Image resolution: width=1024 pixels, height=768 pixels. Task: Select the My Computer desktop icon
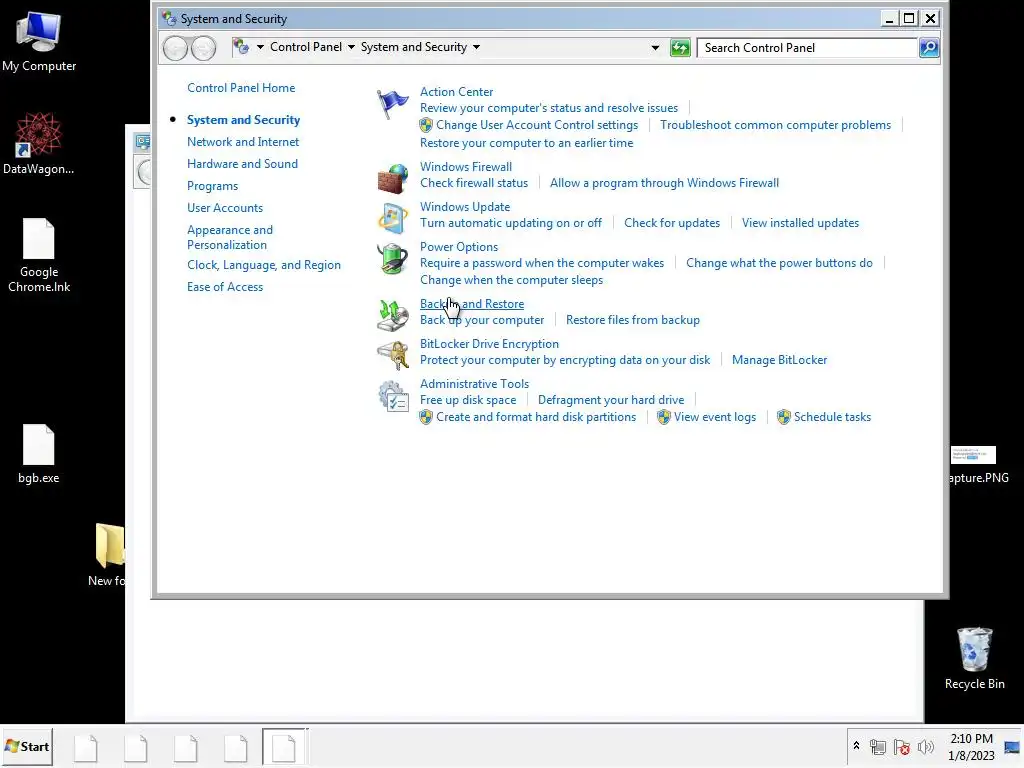click(x=39, y=42)
